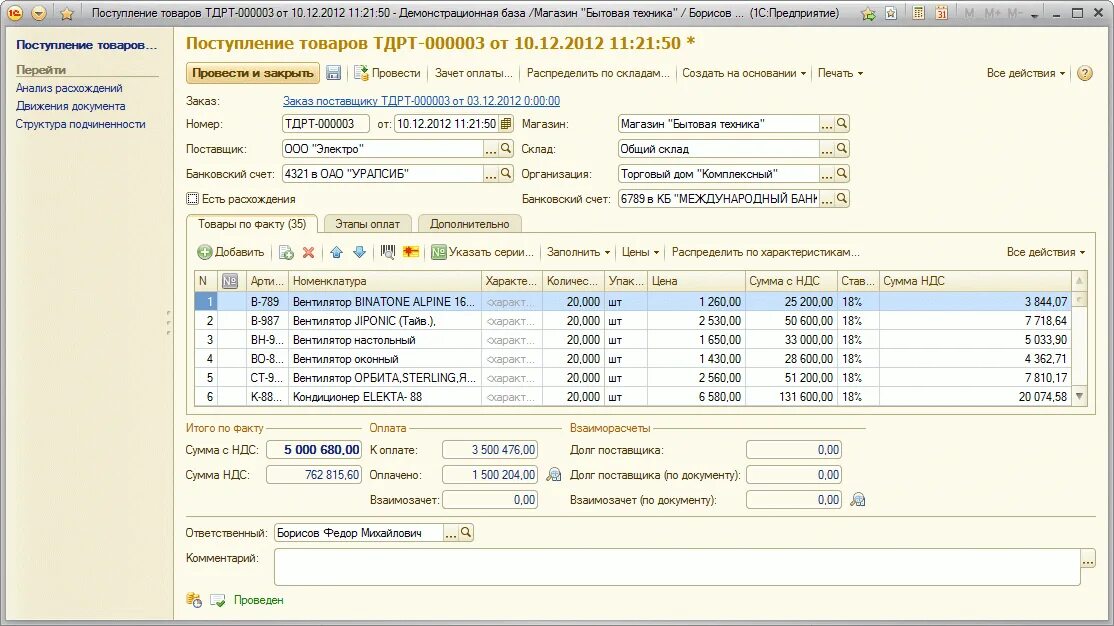This screenshot has height=626, width=1114.
Task: Open payment details magnifier beside Оплачено
Action: [553, 475]
